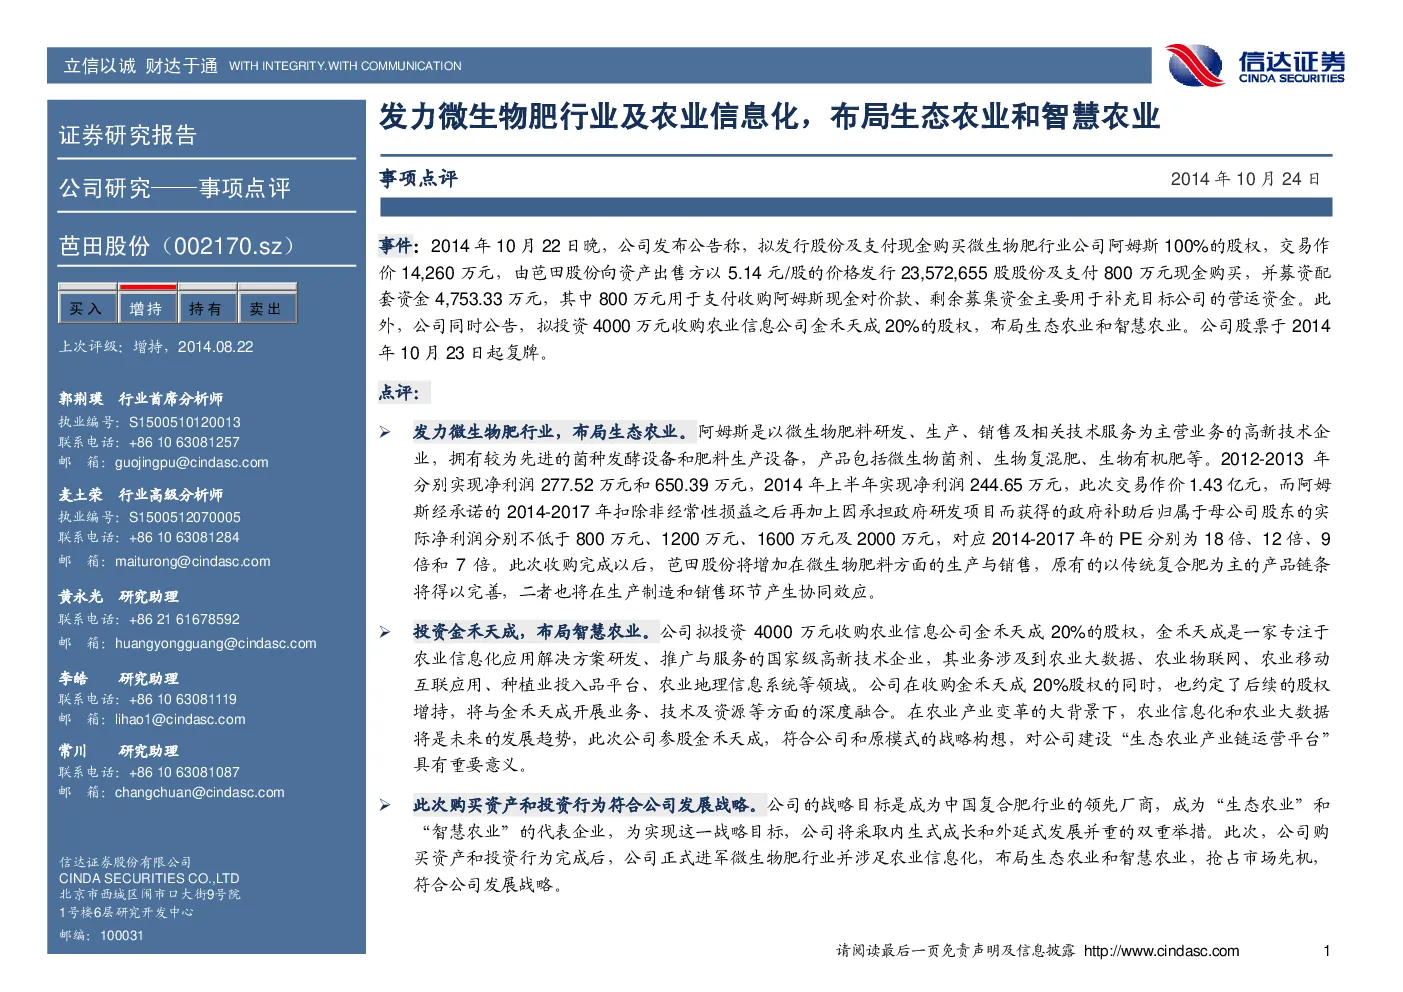
Task: Click the slogan 立信以诚 财达于通
Action: pyautogui.click(x=141, y=66)
